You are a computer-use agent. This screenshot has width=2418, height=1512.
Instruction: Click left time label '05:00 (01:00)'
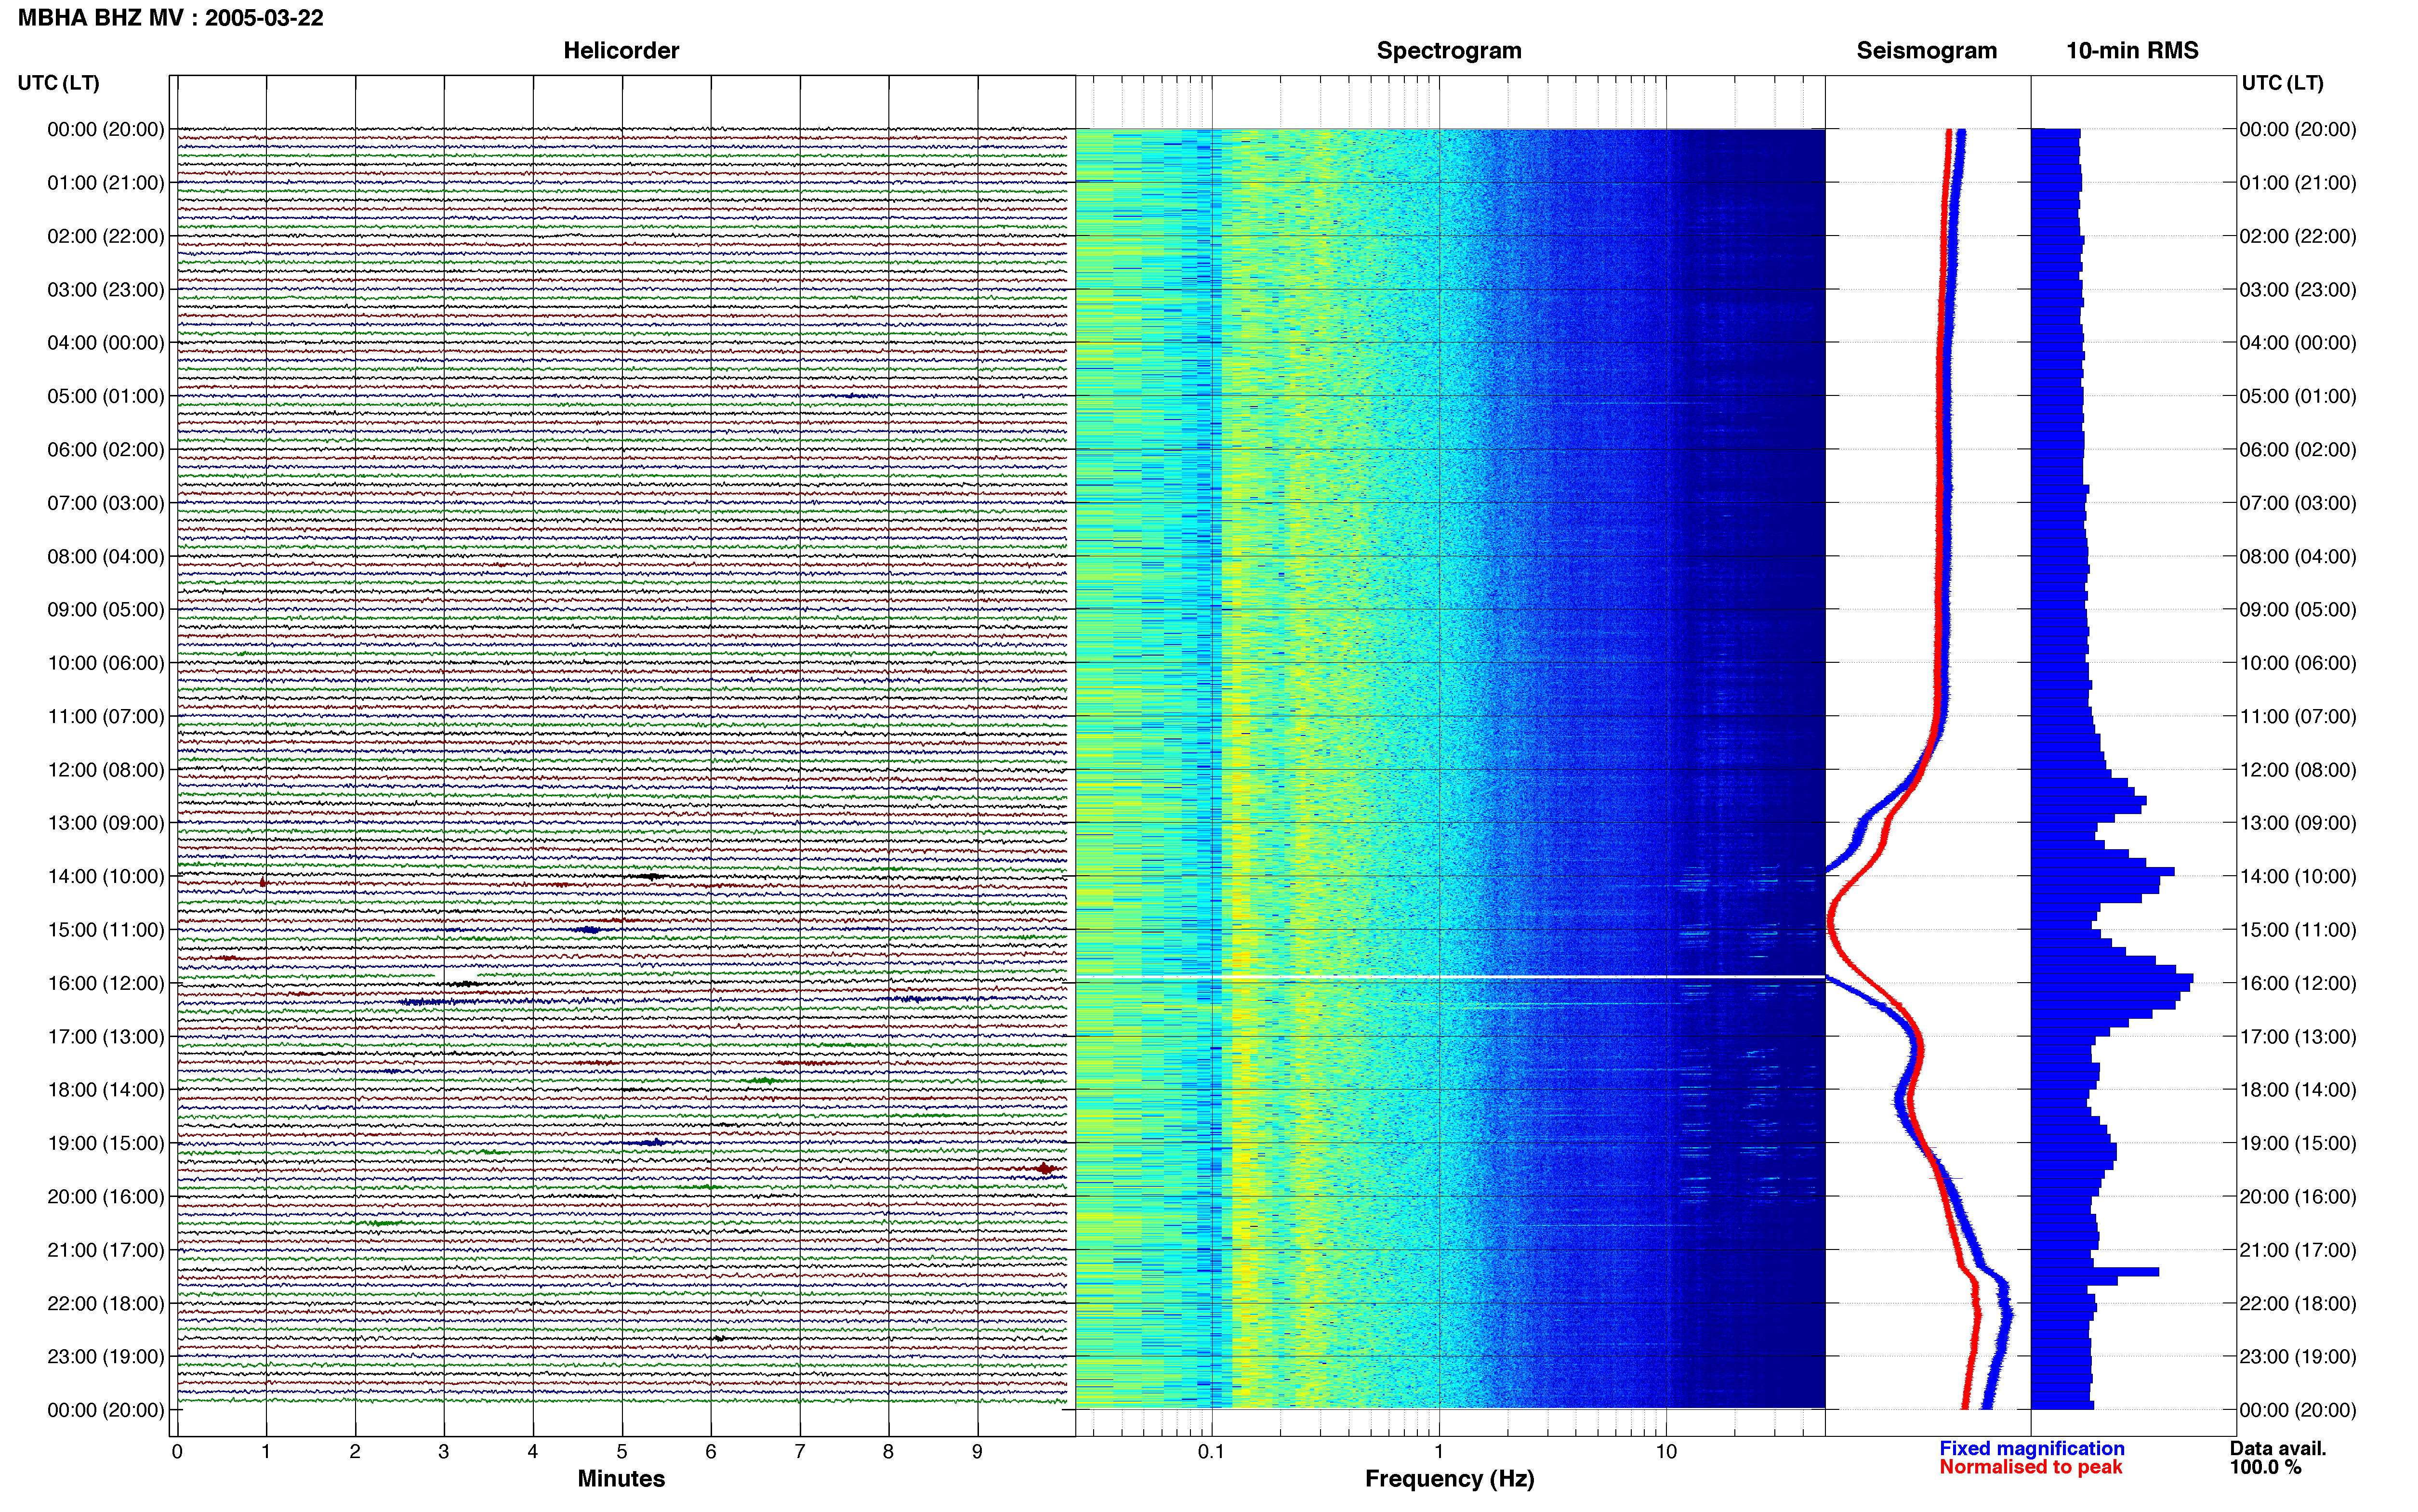pyautogui.click(x=106, y=396)
